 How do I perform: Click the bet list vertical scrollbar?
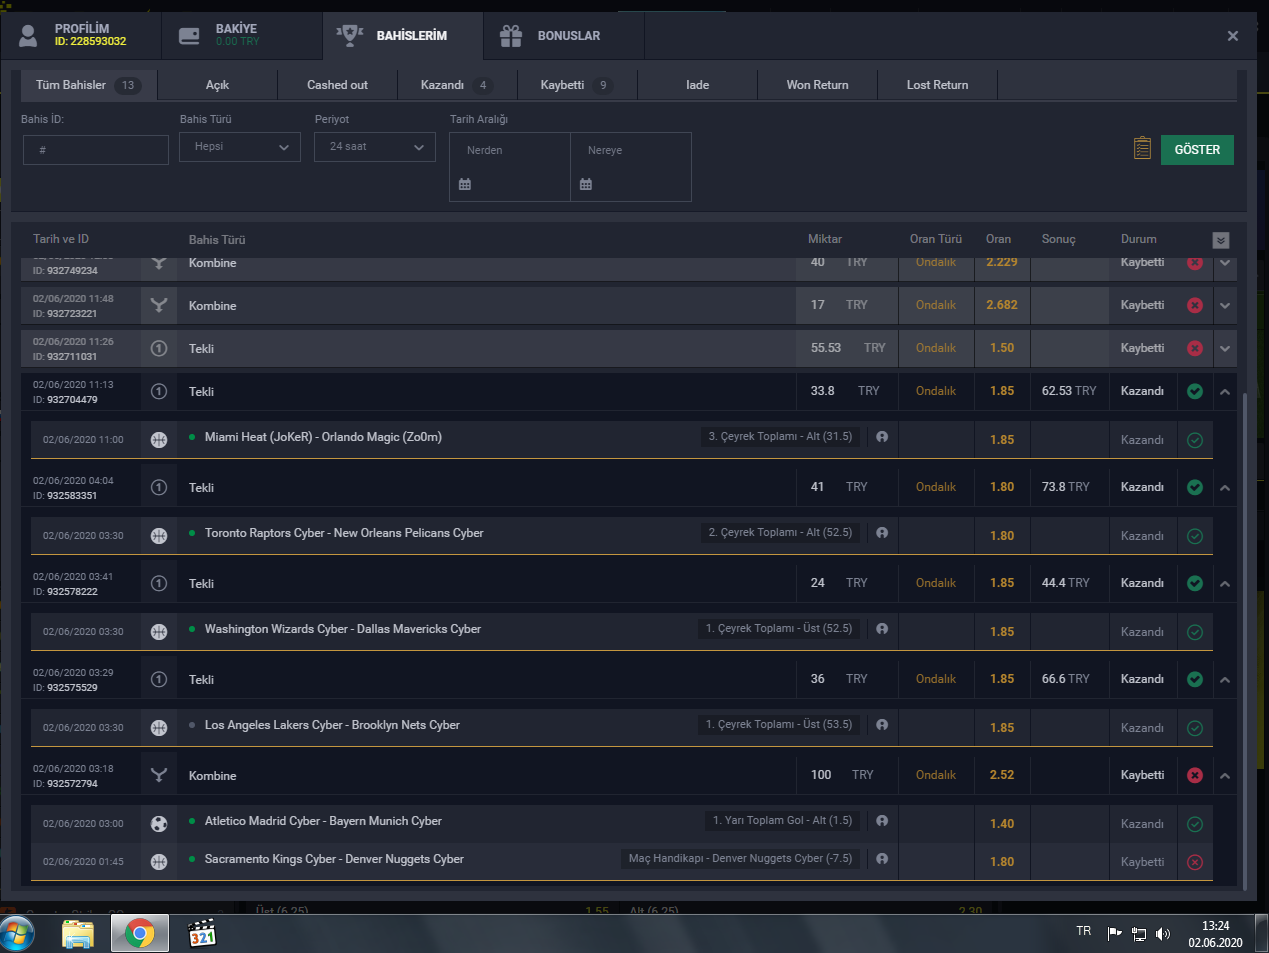click(x=1245, y=640)
